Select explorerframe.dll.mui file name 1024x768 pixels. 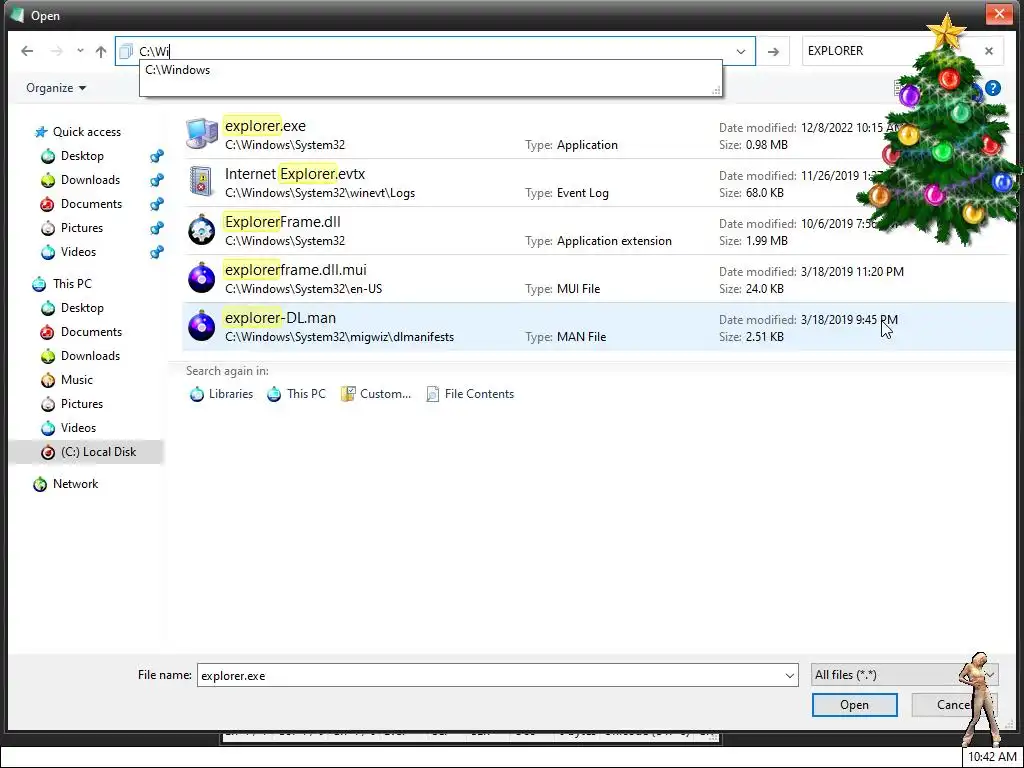(296, 270)
